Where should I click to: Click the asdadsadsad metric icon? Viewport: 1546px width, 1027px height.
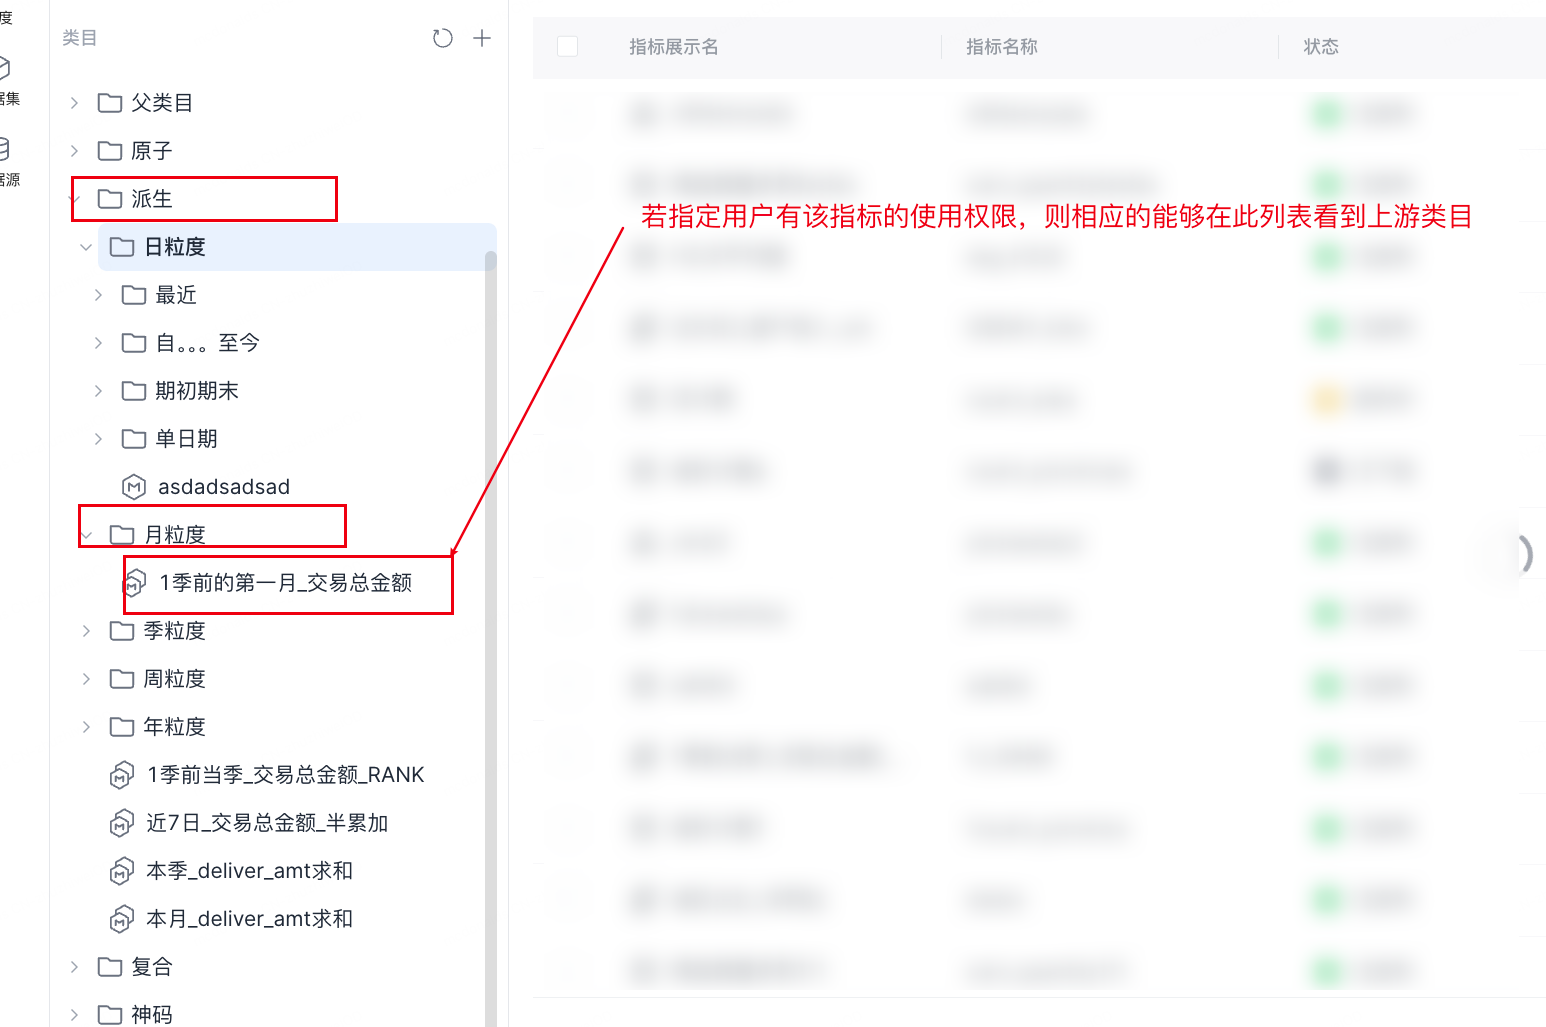tap(134, 487)
